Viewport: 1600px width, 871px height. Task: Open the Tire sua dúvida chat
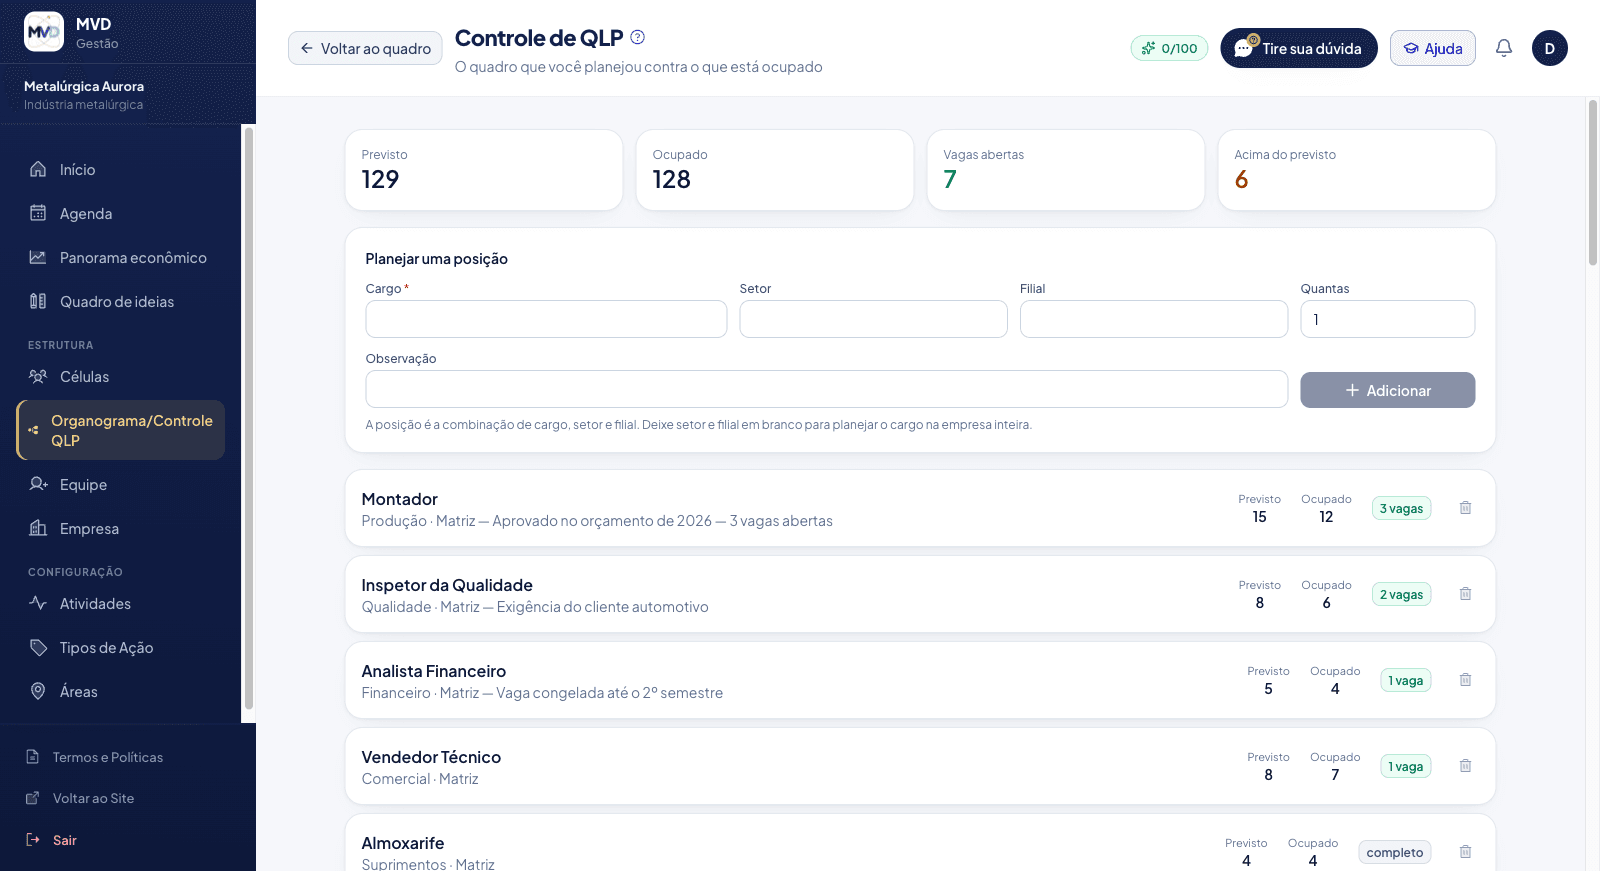(1298, 48)
